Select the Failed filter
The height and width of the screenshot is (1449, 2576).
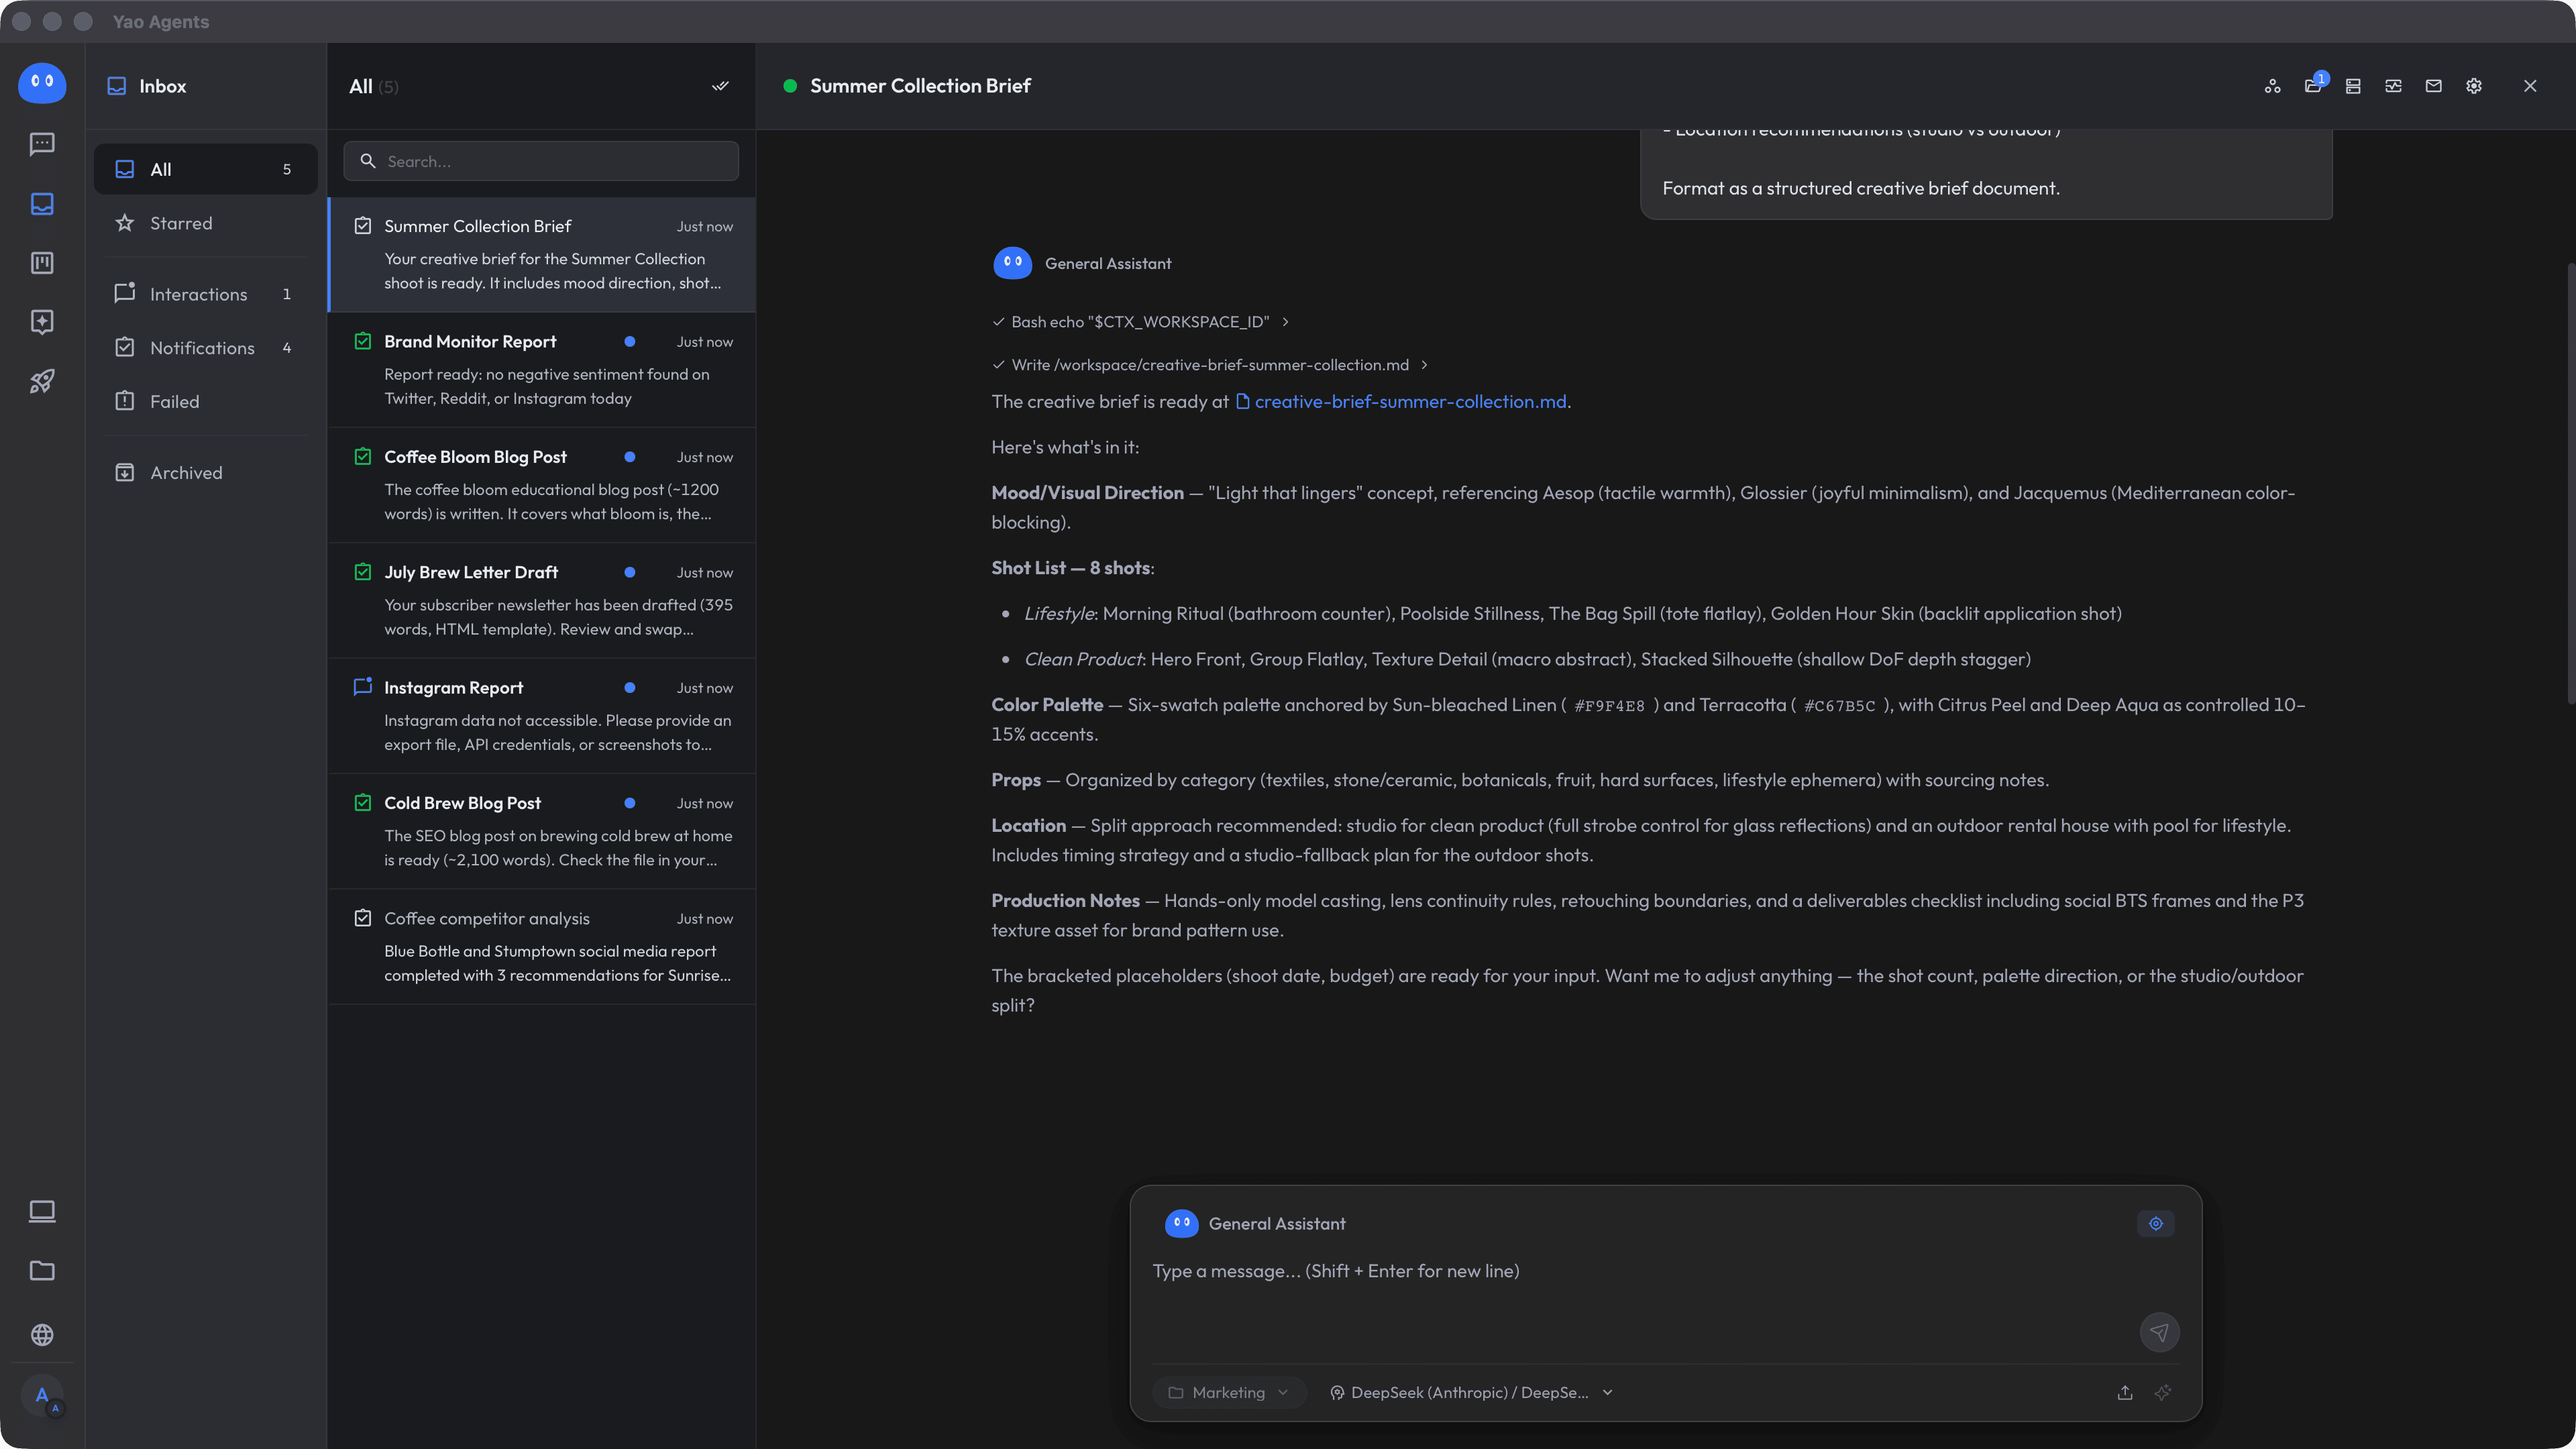pyautogui.click(x=206, y=401)
